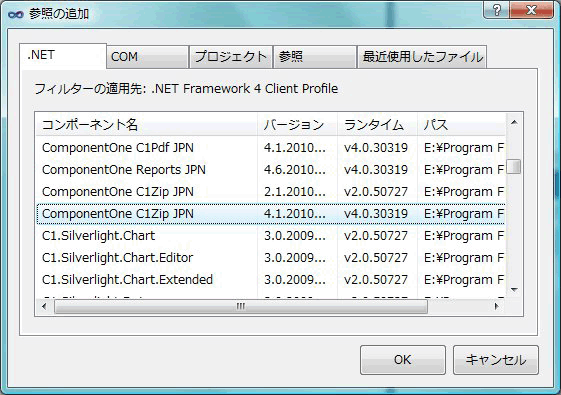Sort by ランタイム column header
This screenshot has width=561, height=395.
click(377, 125)
